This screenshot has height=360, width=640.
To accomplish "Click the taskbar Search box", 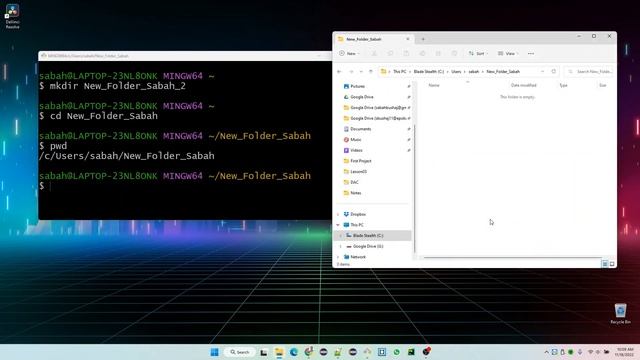I will [240, 352].
